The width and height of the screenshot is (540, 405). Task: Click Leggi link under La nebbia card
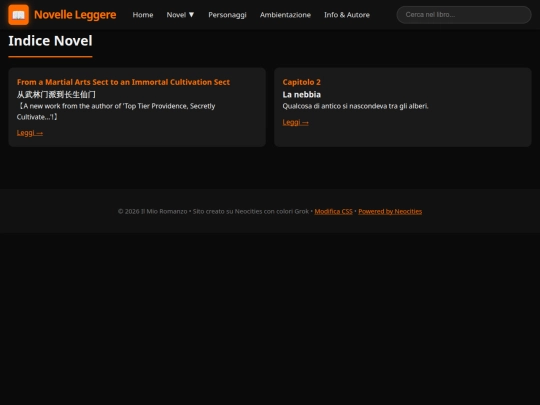pyautogui.click(x=295, y=122)
